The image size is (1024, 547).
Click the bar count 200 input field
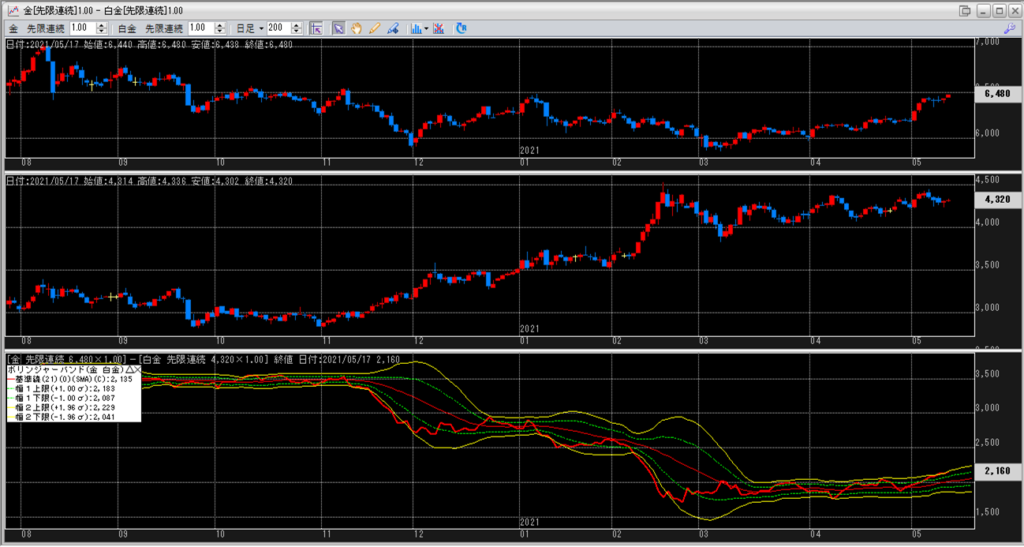point(275,28)
